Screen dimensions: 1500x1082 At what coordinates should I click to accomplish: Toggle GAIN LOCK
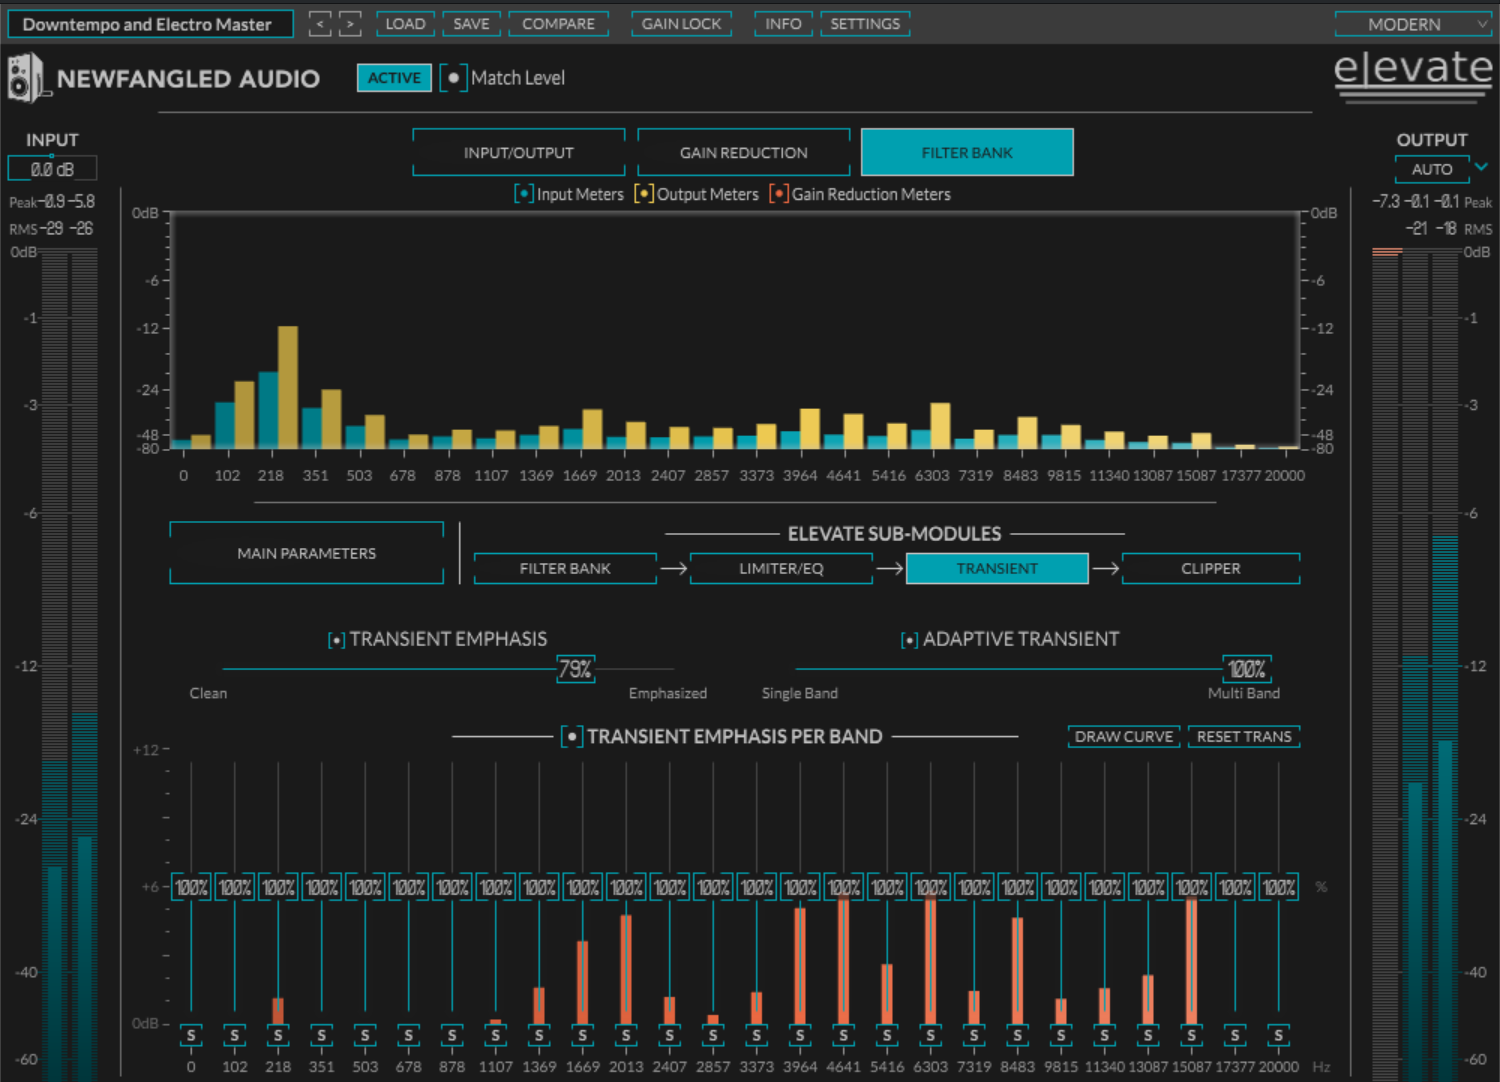click(681, 24)
